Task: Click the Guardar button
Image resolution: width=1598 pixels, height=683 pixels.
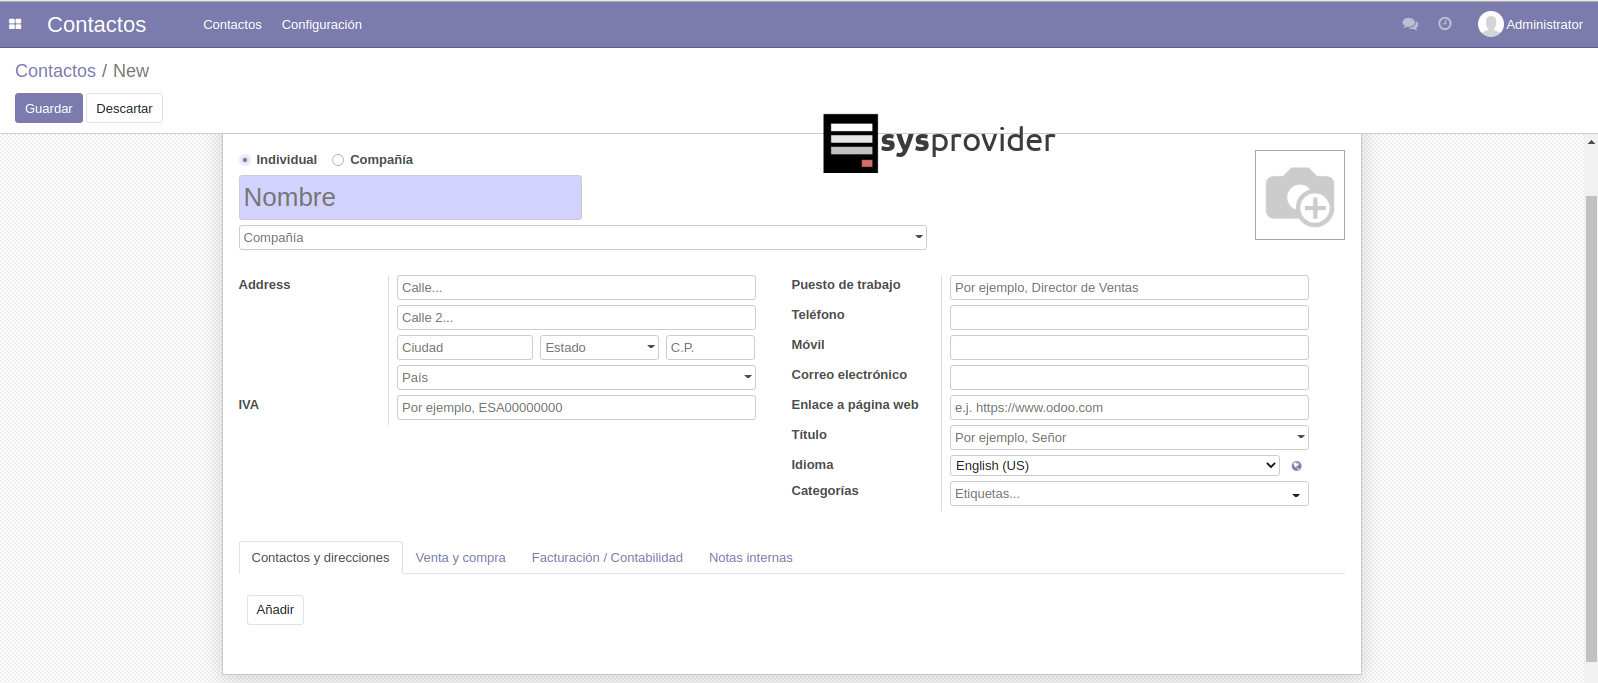Action: pos(48,108)
